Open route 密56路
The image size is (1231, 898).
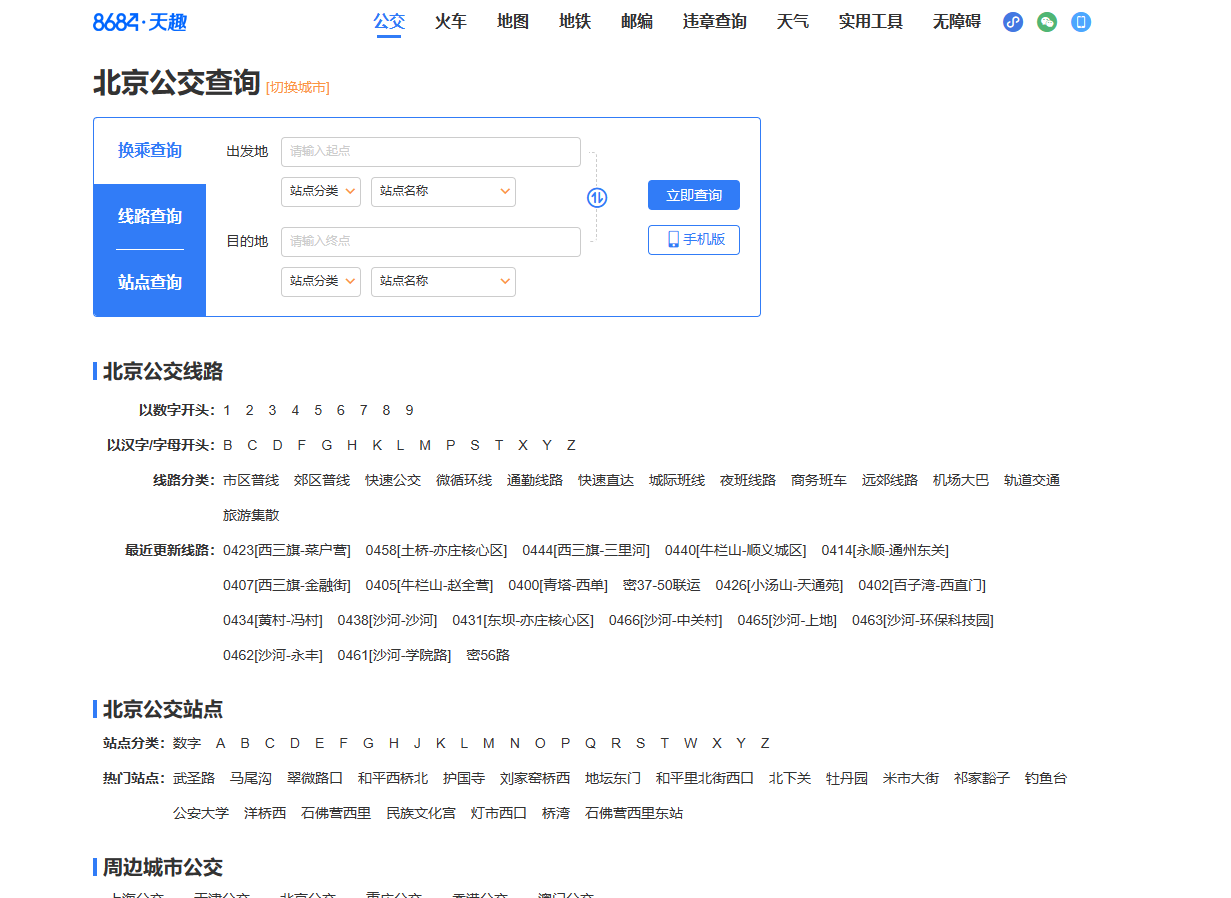[x=488, y=655]
